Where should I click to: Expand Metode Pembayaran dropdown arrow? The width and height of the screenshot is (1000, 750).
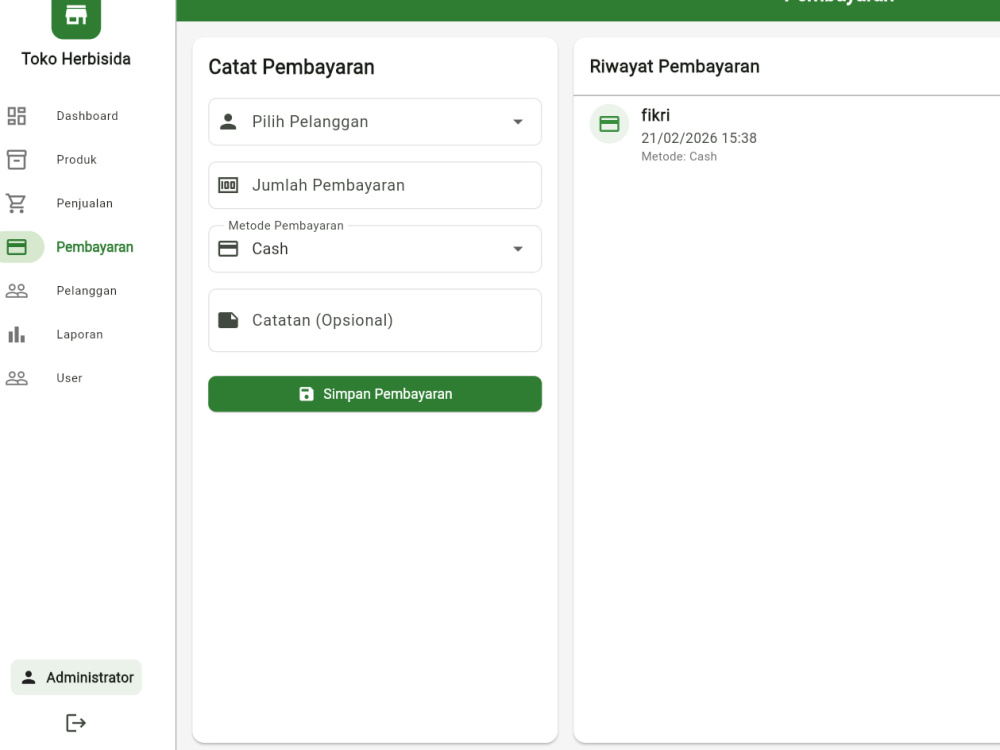(518, 249)
